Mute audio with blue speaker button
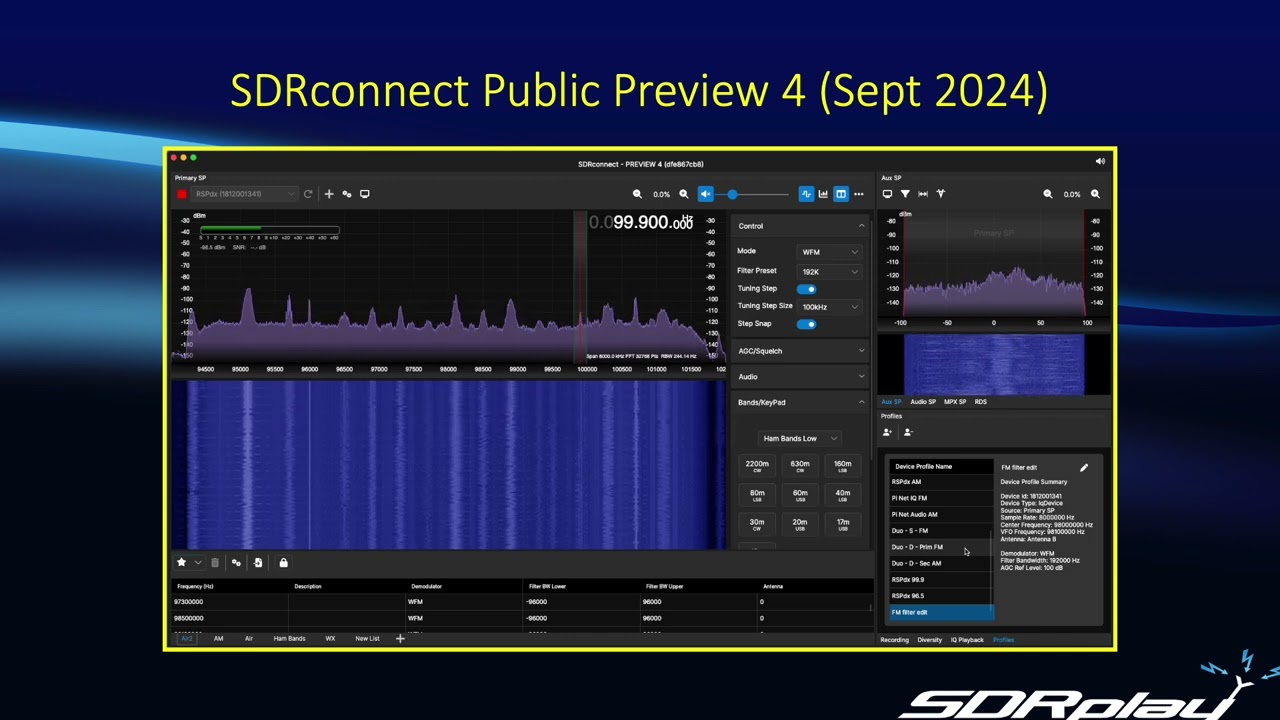The width and height of the screenshot is (1280, 720). click(706, 194)
